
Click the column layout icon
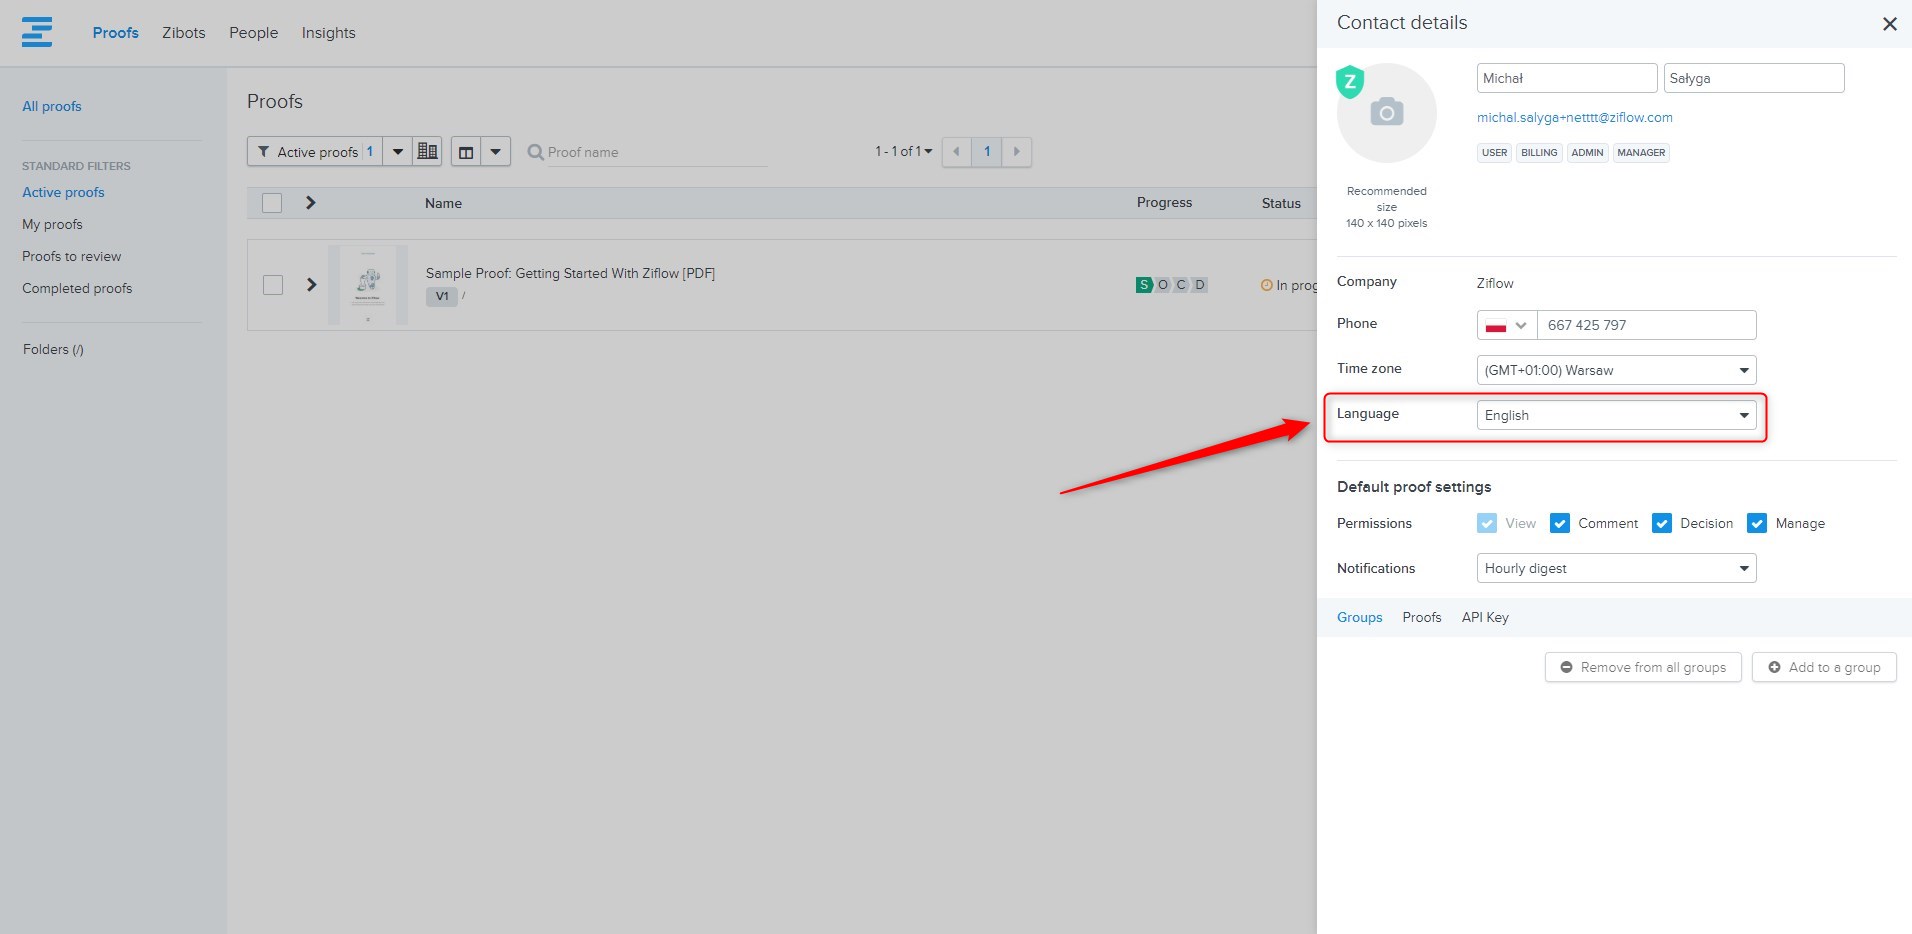pos(466,152)
